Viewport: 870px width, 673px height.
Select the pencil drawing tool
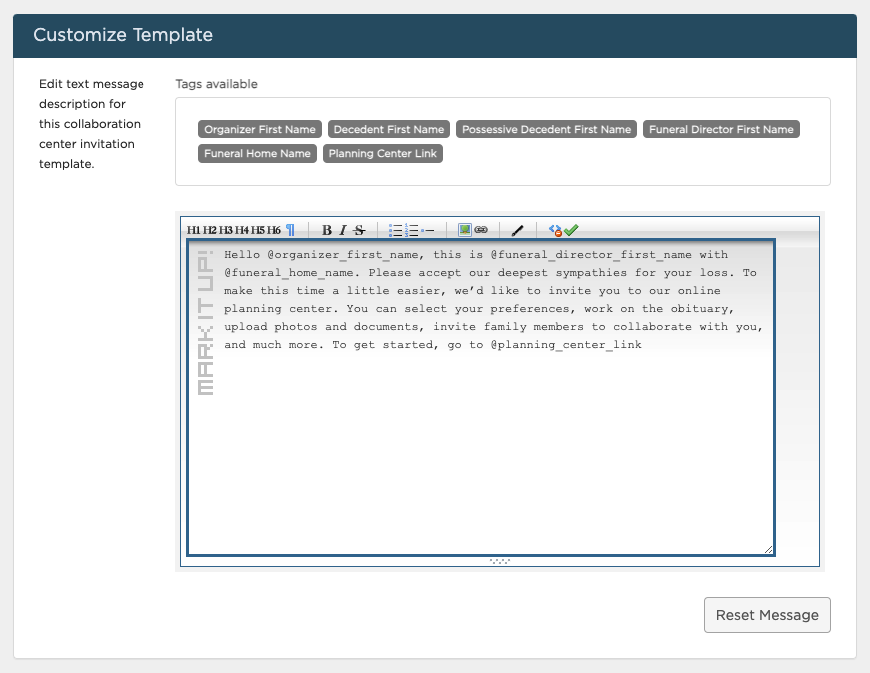coord(517,230)
